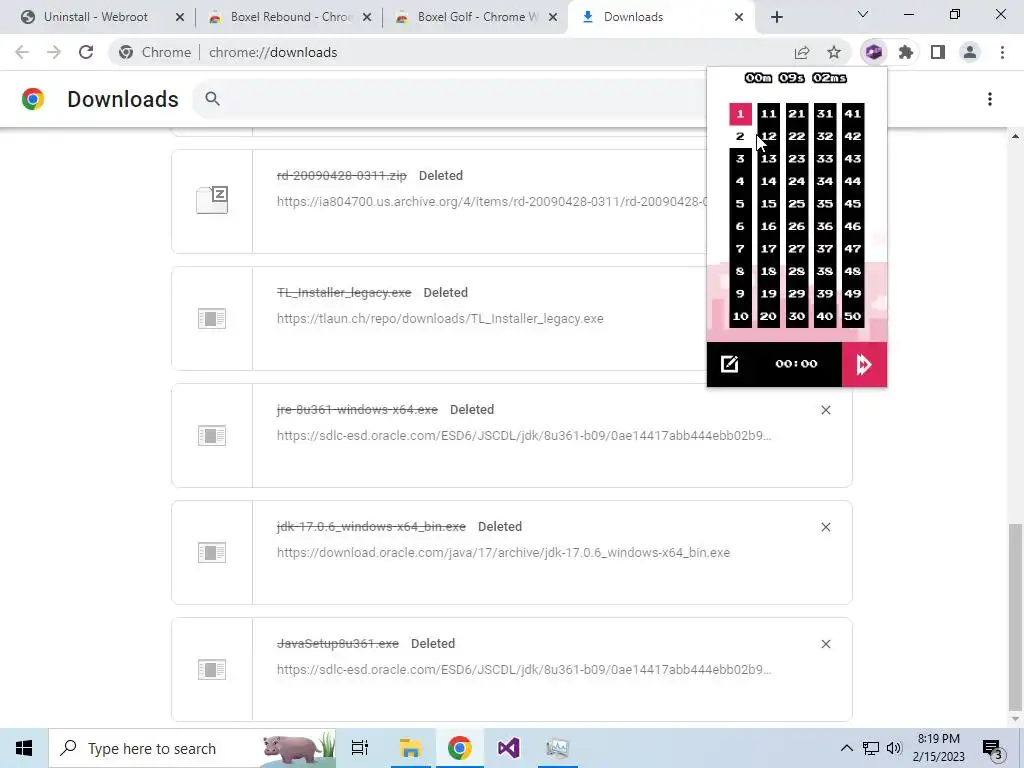Open the tab search dropdown chevron
Screen dimensions: 1024x768
[863, 14]
